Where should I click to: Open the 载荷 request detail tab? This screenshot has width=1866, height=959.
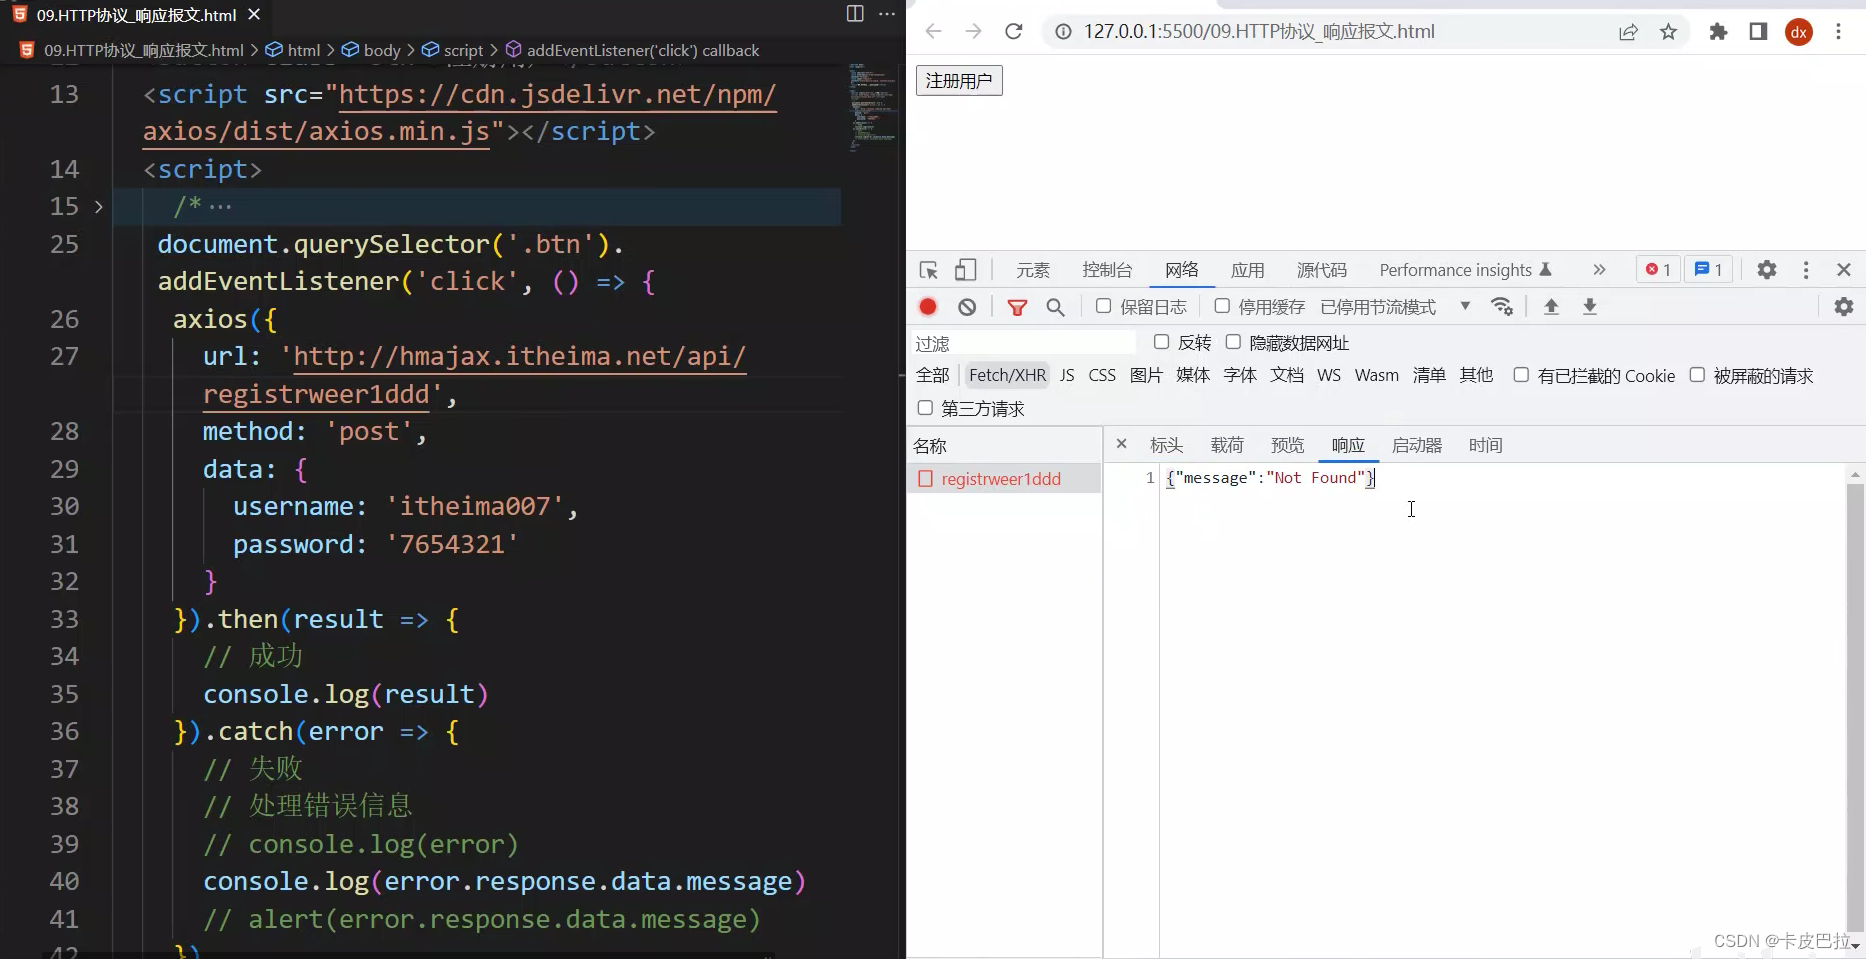[1227, 445]
